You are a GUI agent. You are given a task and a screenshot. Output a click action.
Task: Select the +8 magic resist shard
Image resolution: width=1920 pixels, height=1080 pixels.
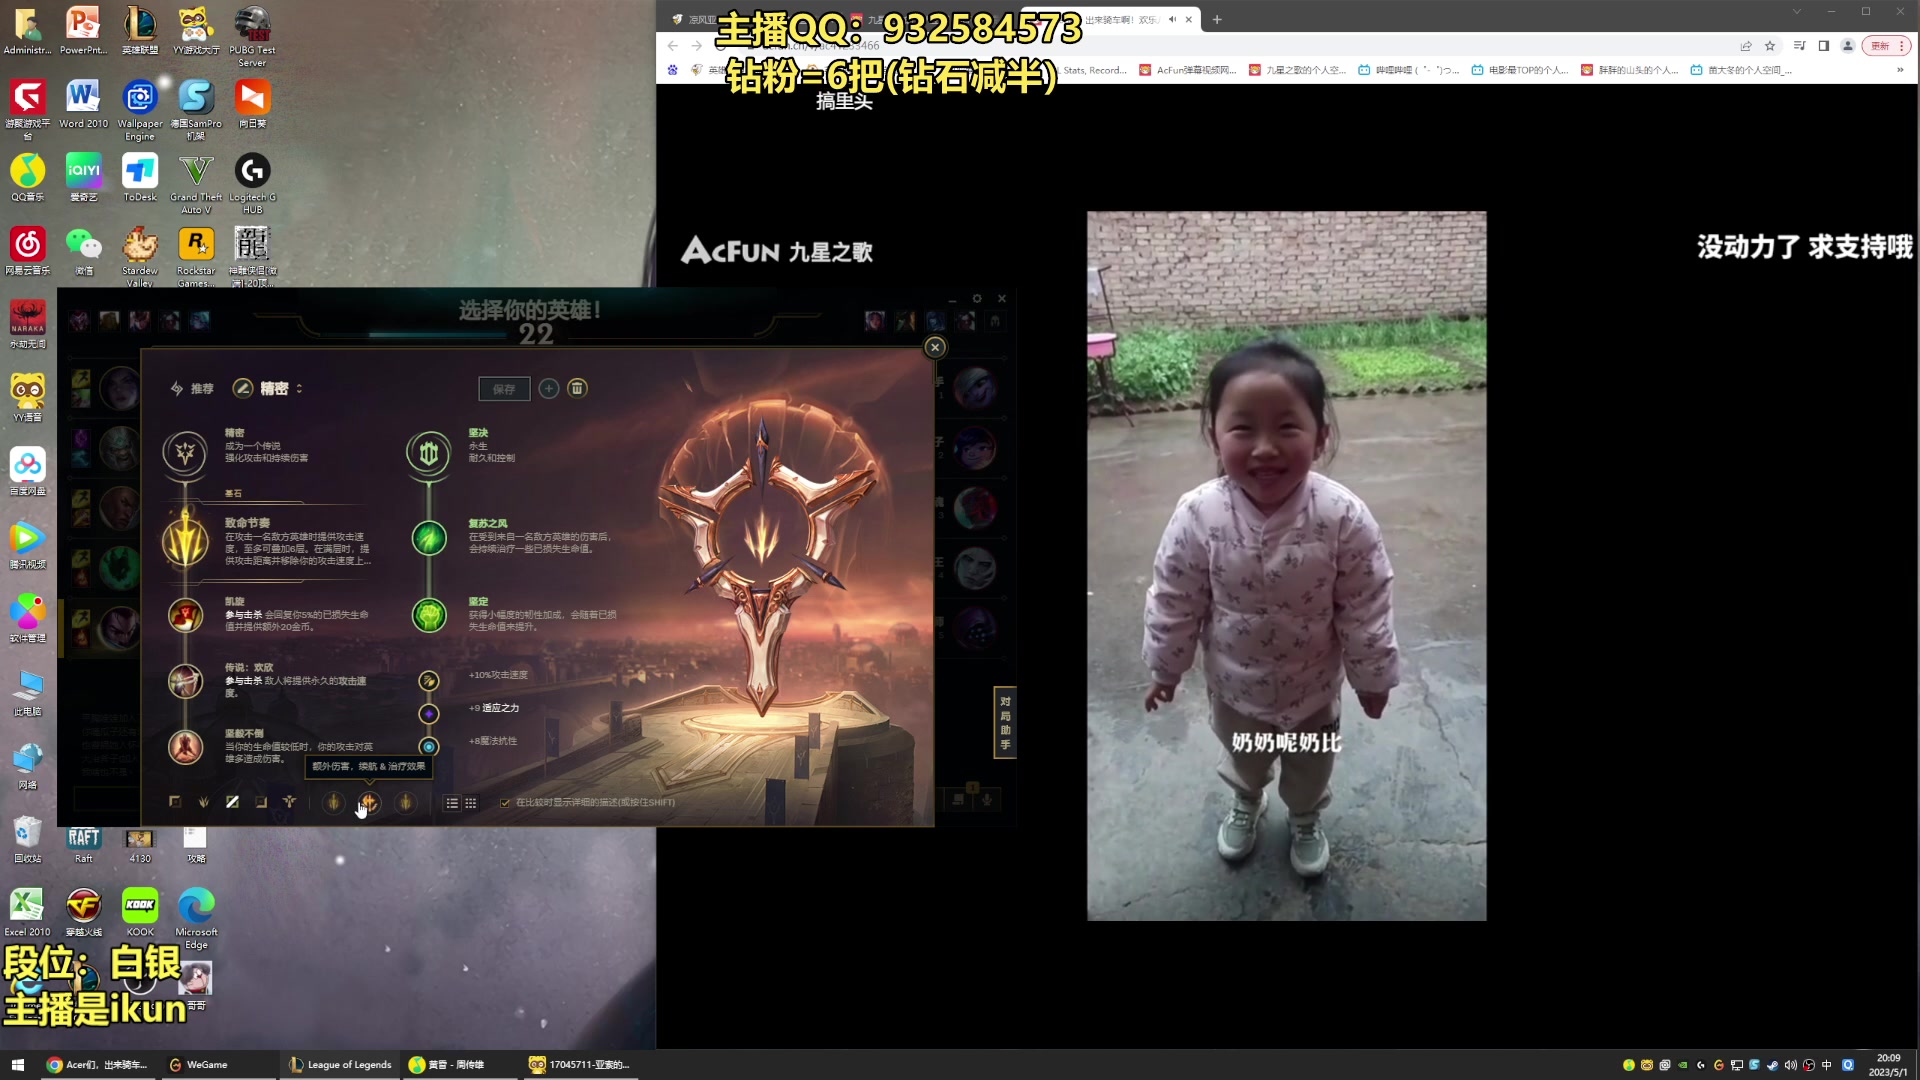[x=429, y=747]
